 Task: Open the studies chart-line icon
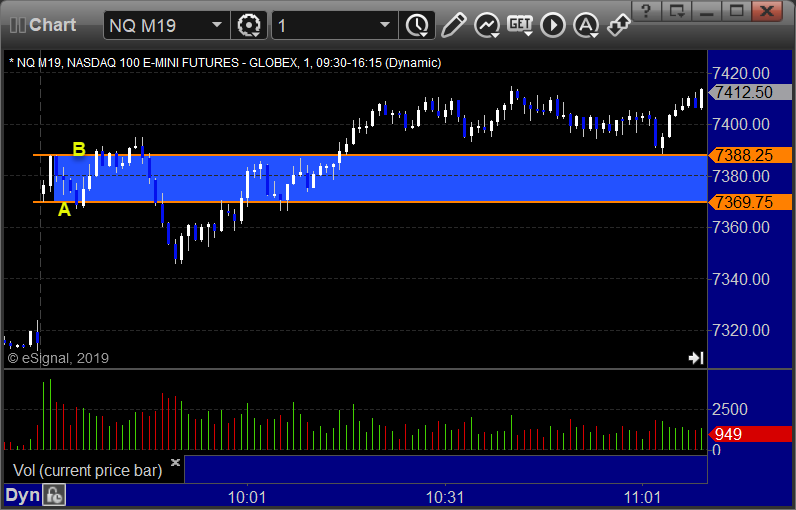pyautogui.click(x=487, y=25)
